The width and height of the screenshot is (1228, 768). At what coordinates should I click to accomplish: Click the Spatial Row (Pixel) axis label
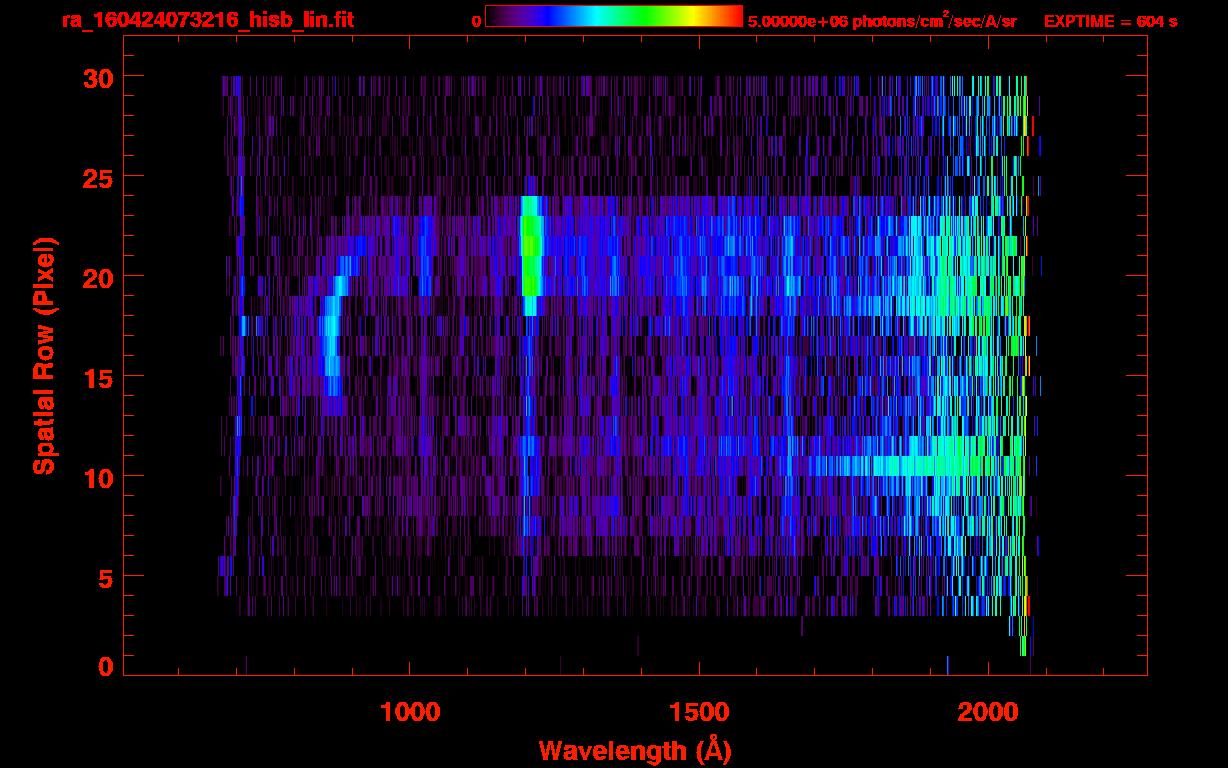[x=44, y=355]
